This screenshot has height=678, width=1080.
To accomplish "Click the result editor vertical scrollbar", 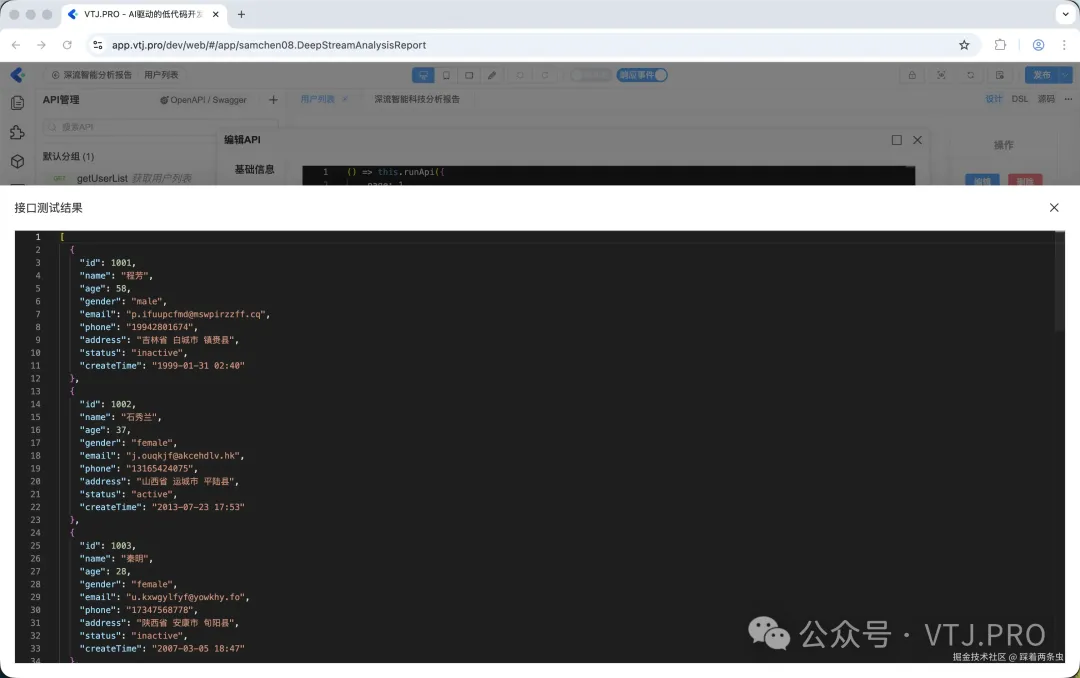I will tap(1059, 282).
